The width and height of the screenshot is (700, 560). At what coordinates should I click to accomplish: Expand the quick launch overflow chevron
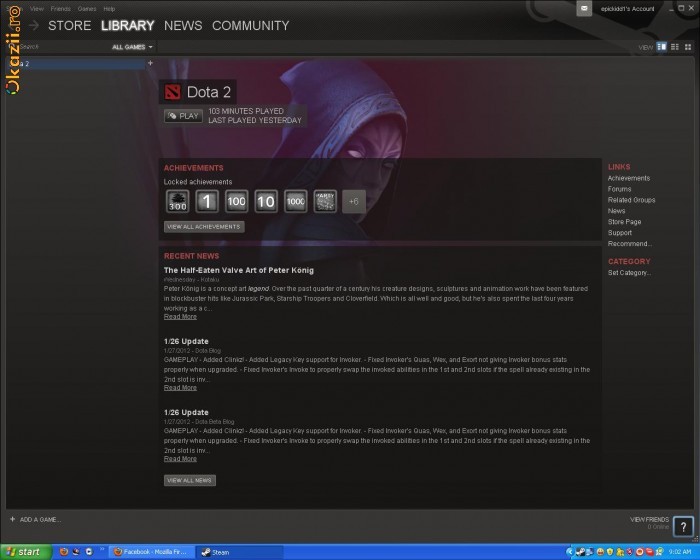tap(102, 549)
